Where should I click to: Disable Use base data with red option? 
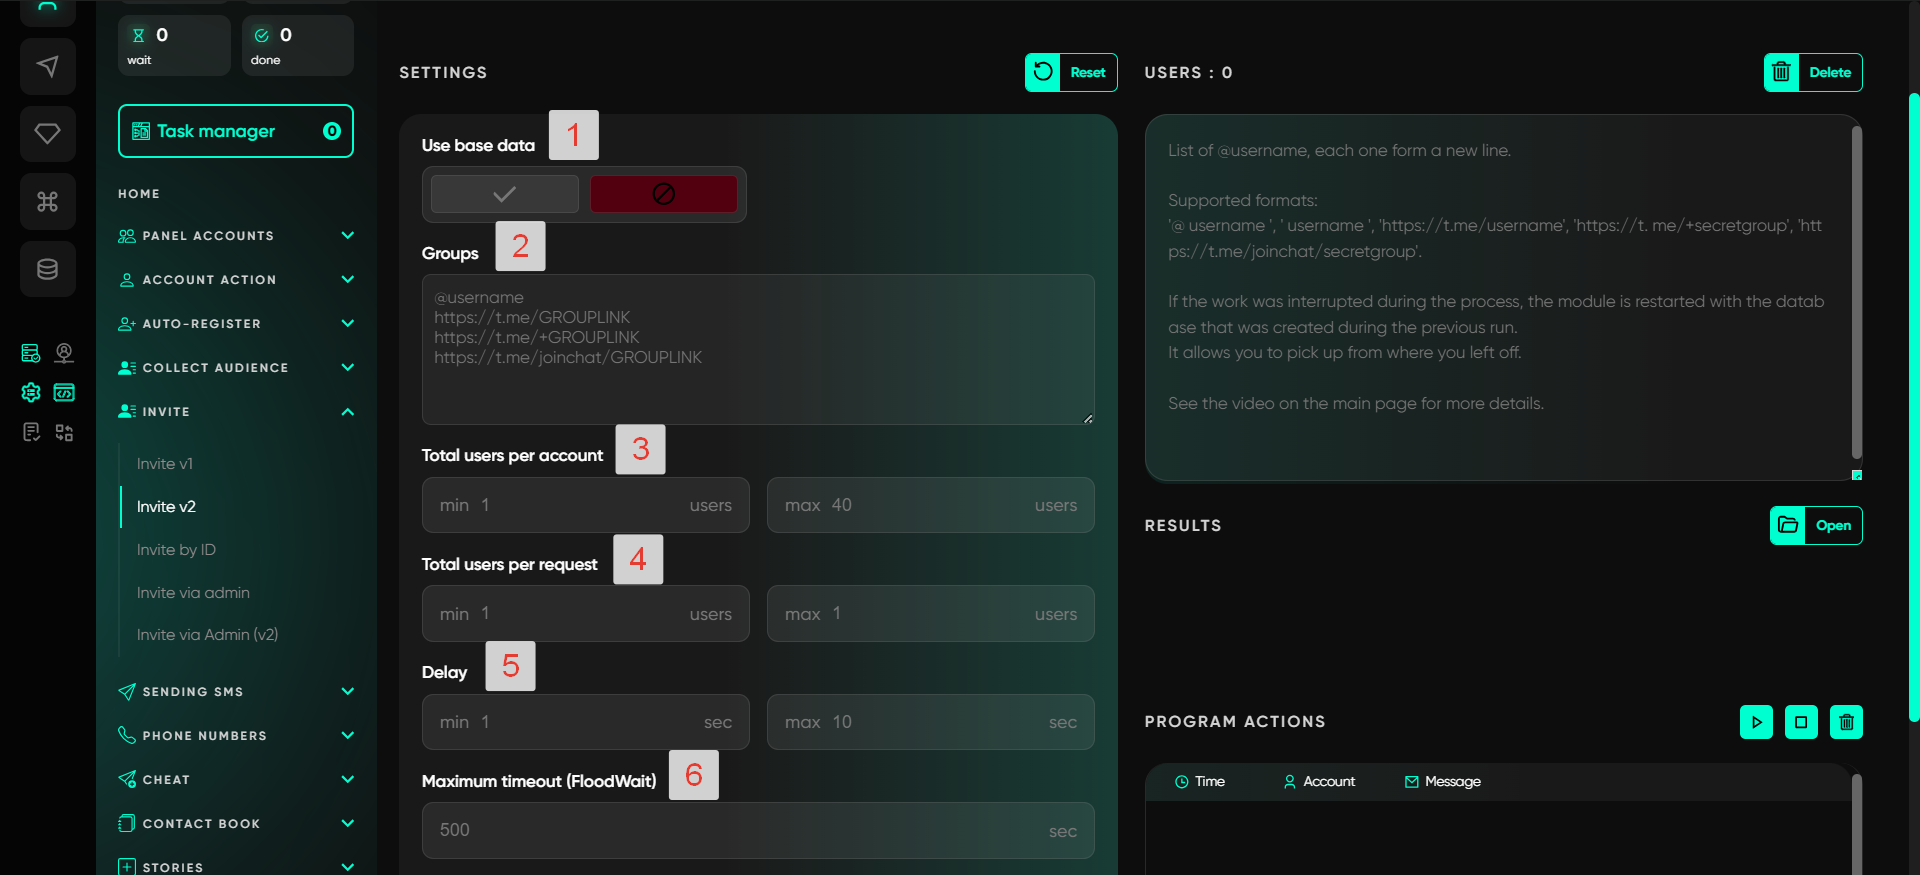coord(663,194)
